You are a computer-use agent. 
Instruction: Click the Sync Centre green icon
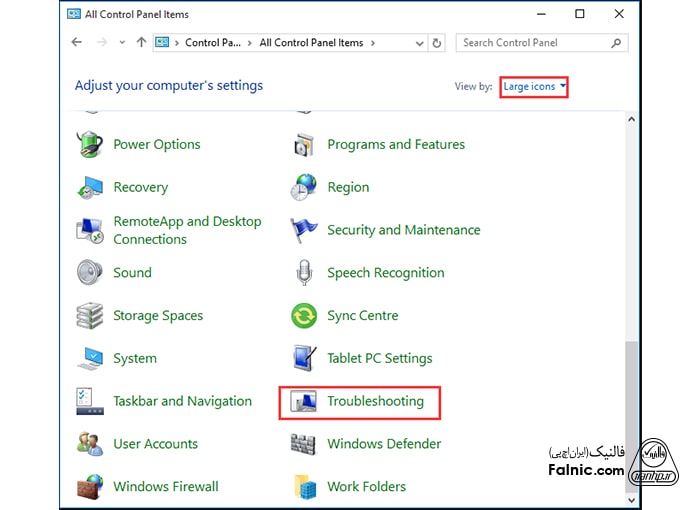[304, 316]
